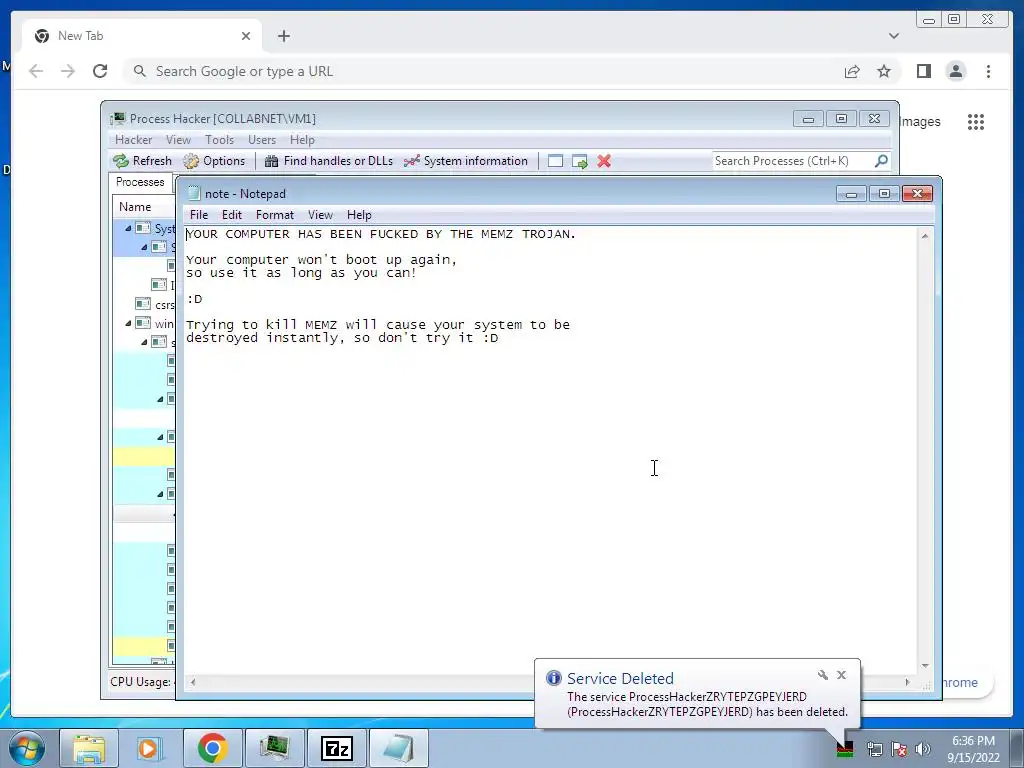Click the Service Deleted balloon title

point(620,679)
